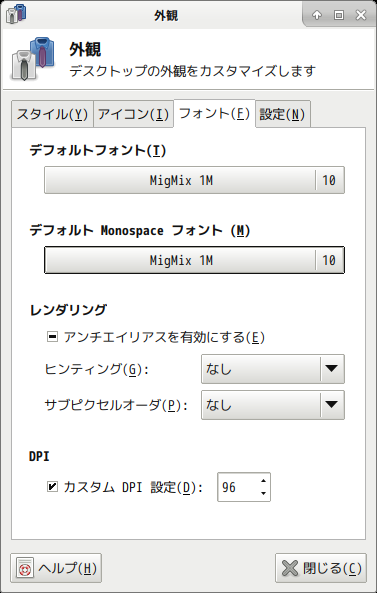Click the large Appearance shirts icon in header
This screenshot has height=593, width=377.
click(34, 59)
